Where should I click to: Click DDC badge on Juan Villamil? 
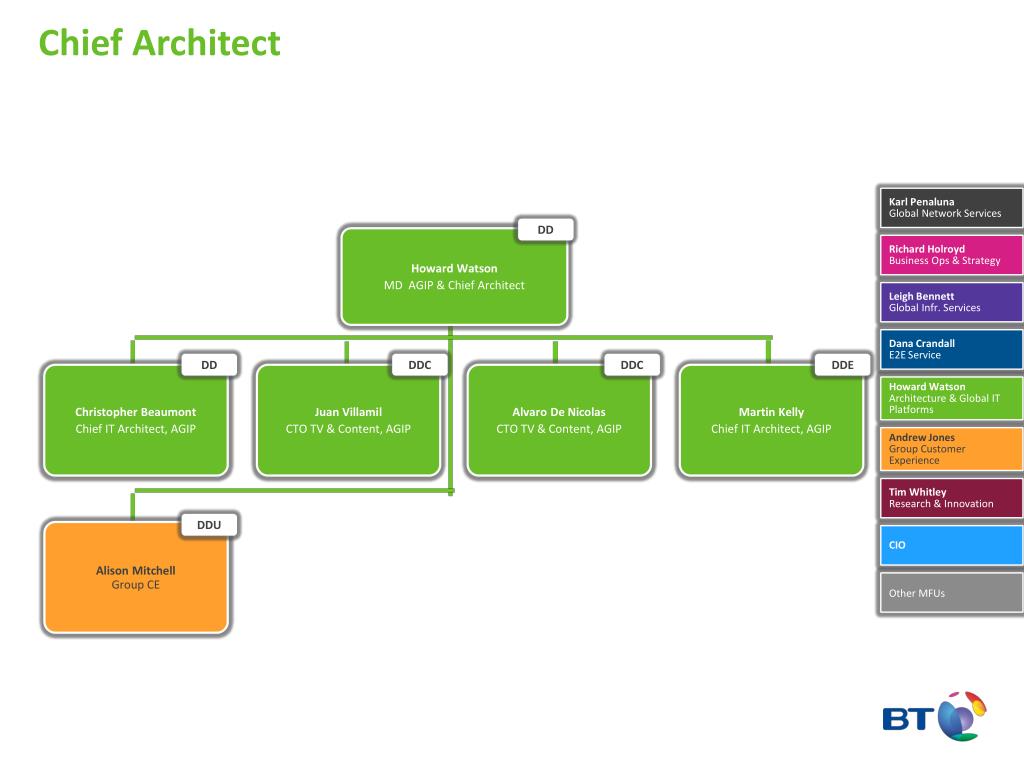click(420, 365)
